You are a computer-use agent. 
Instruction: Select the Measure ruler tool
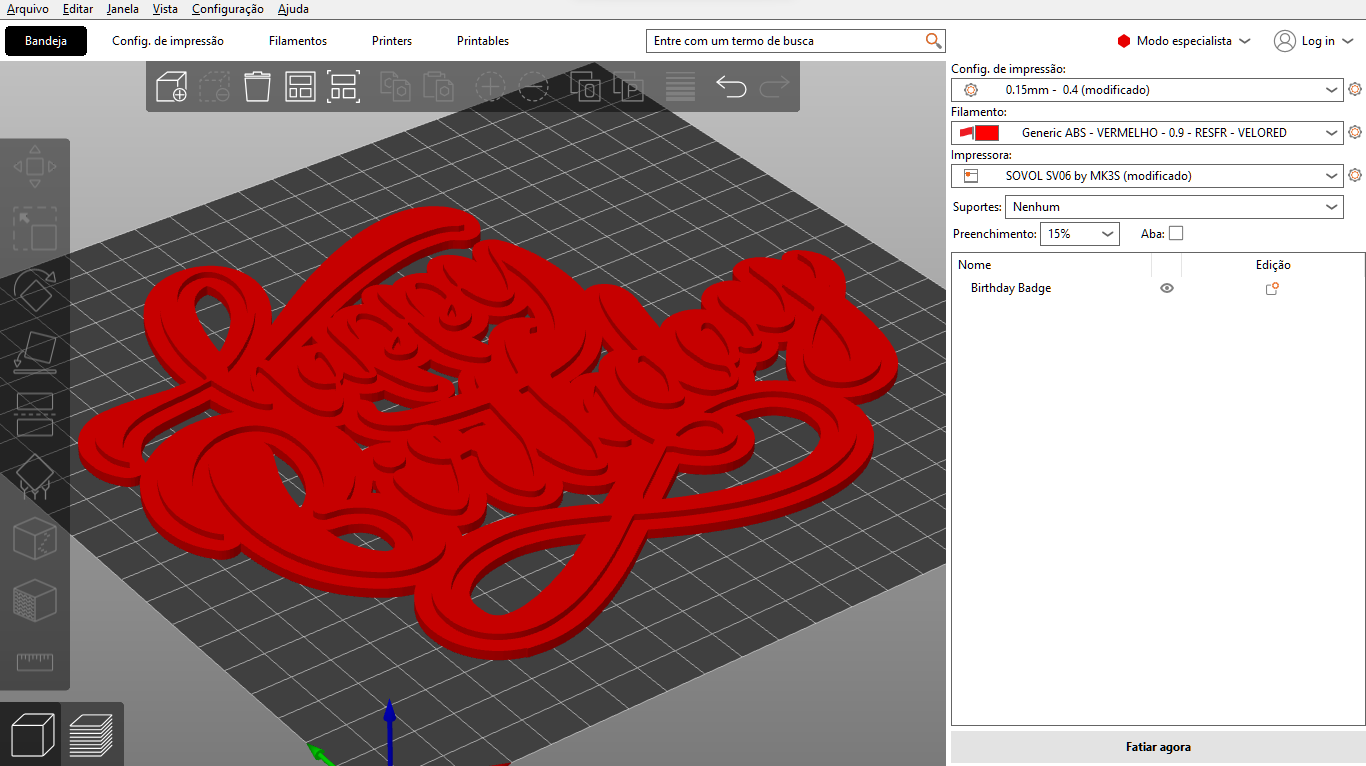[35, 661]
